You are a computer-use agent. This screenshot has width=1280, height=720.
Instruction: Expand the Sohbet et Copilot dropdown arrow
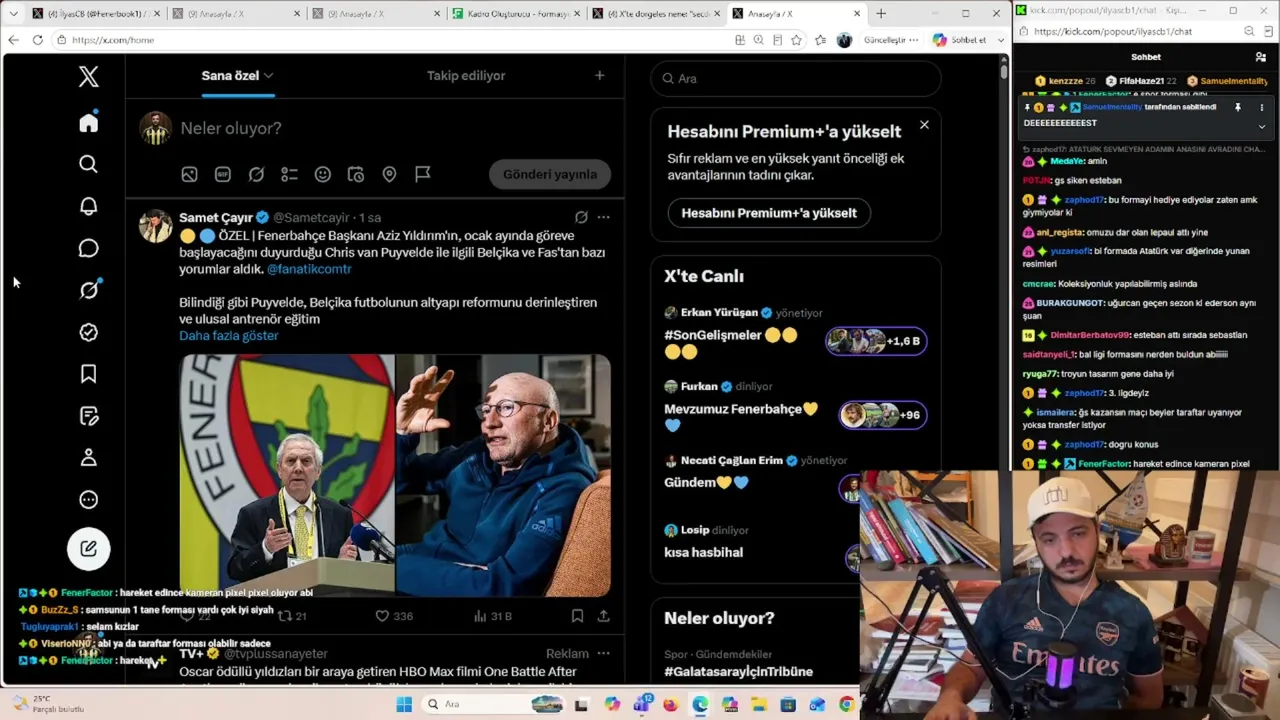(1000, 40)
